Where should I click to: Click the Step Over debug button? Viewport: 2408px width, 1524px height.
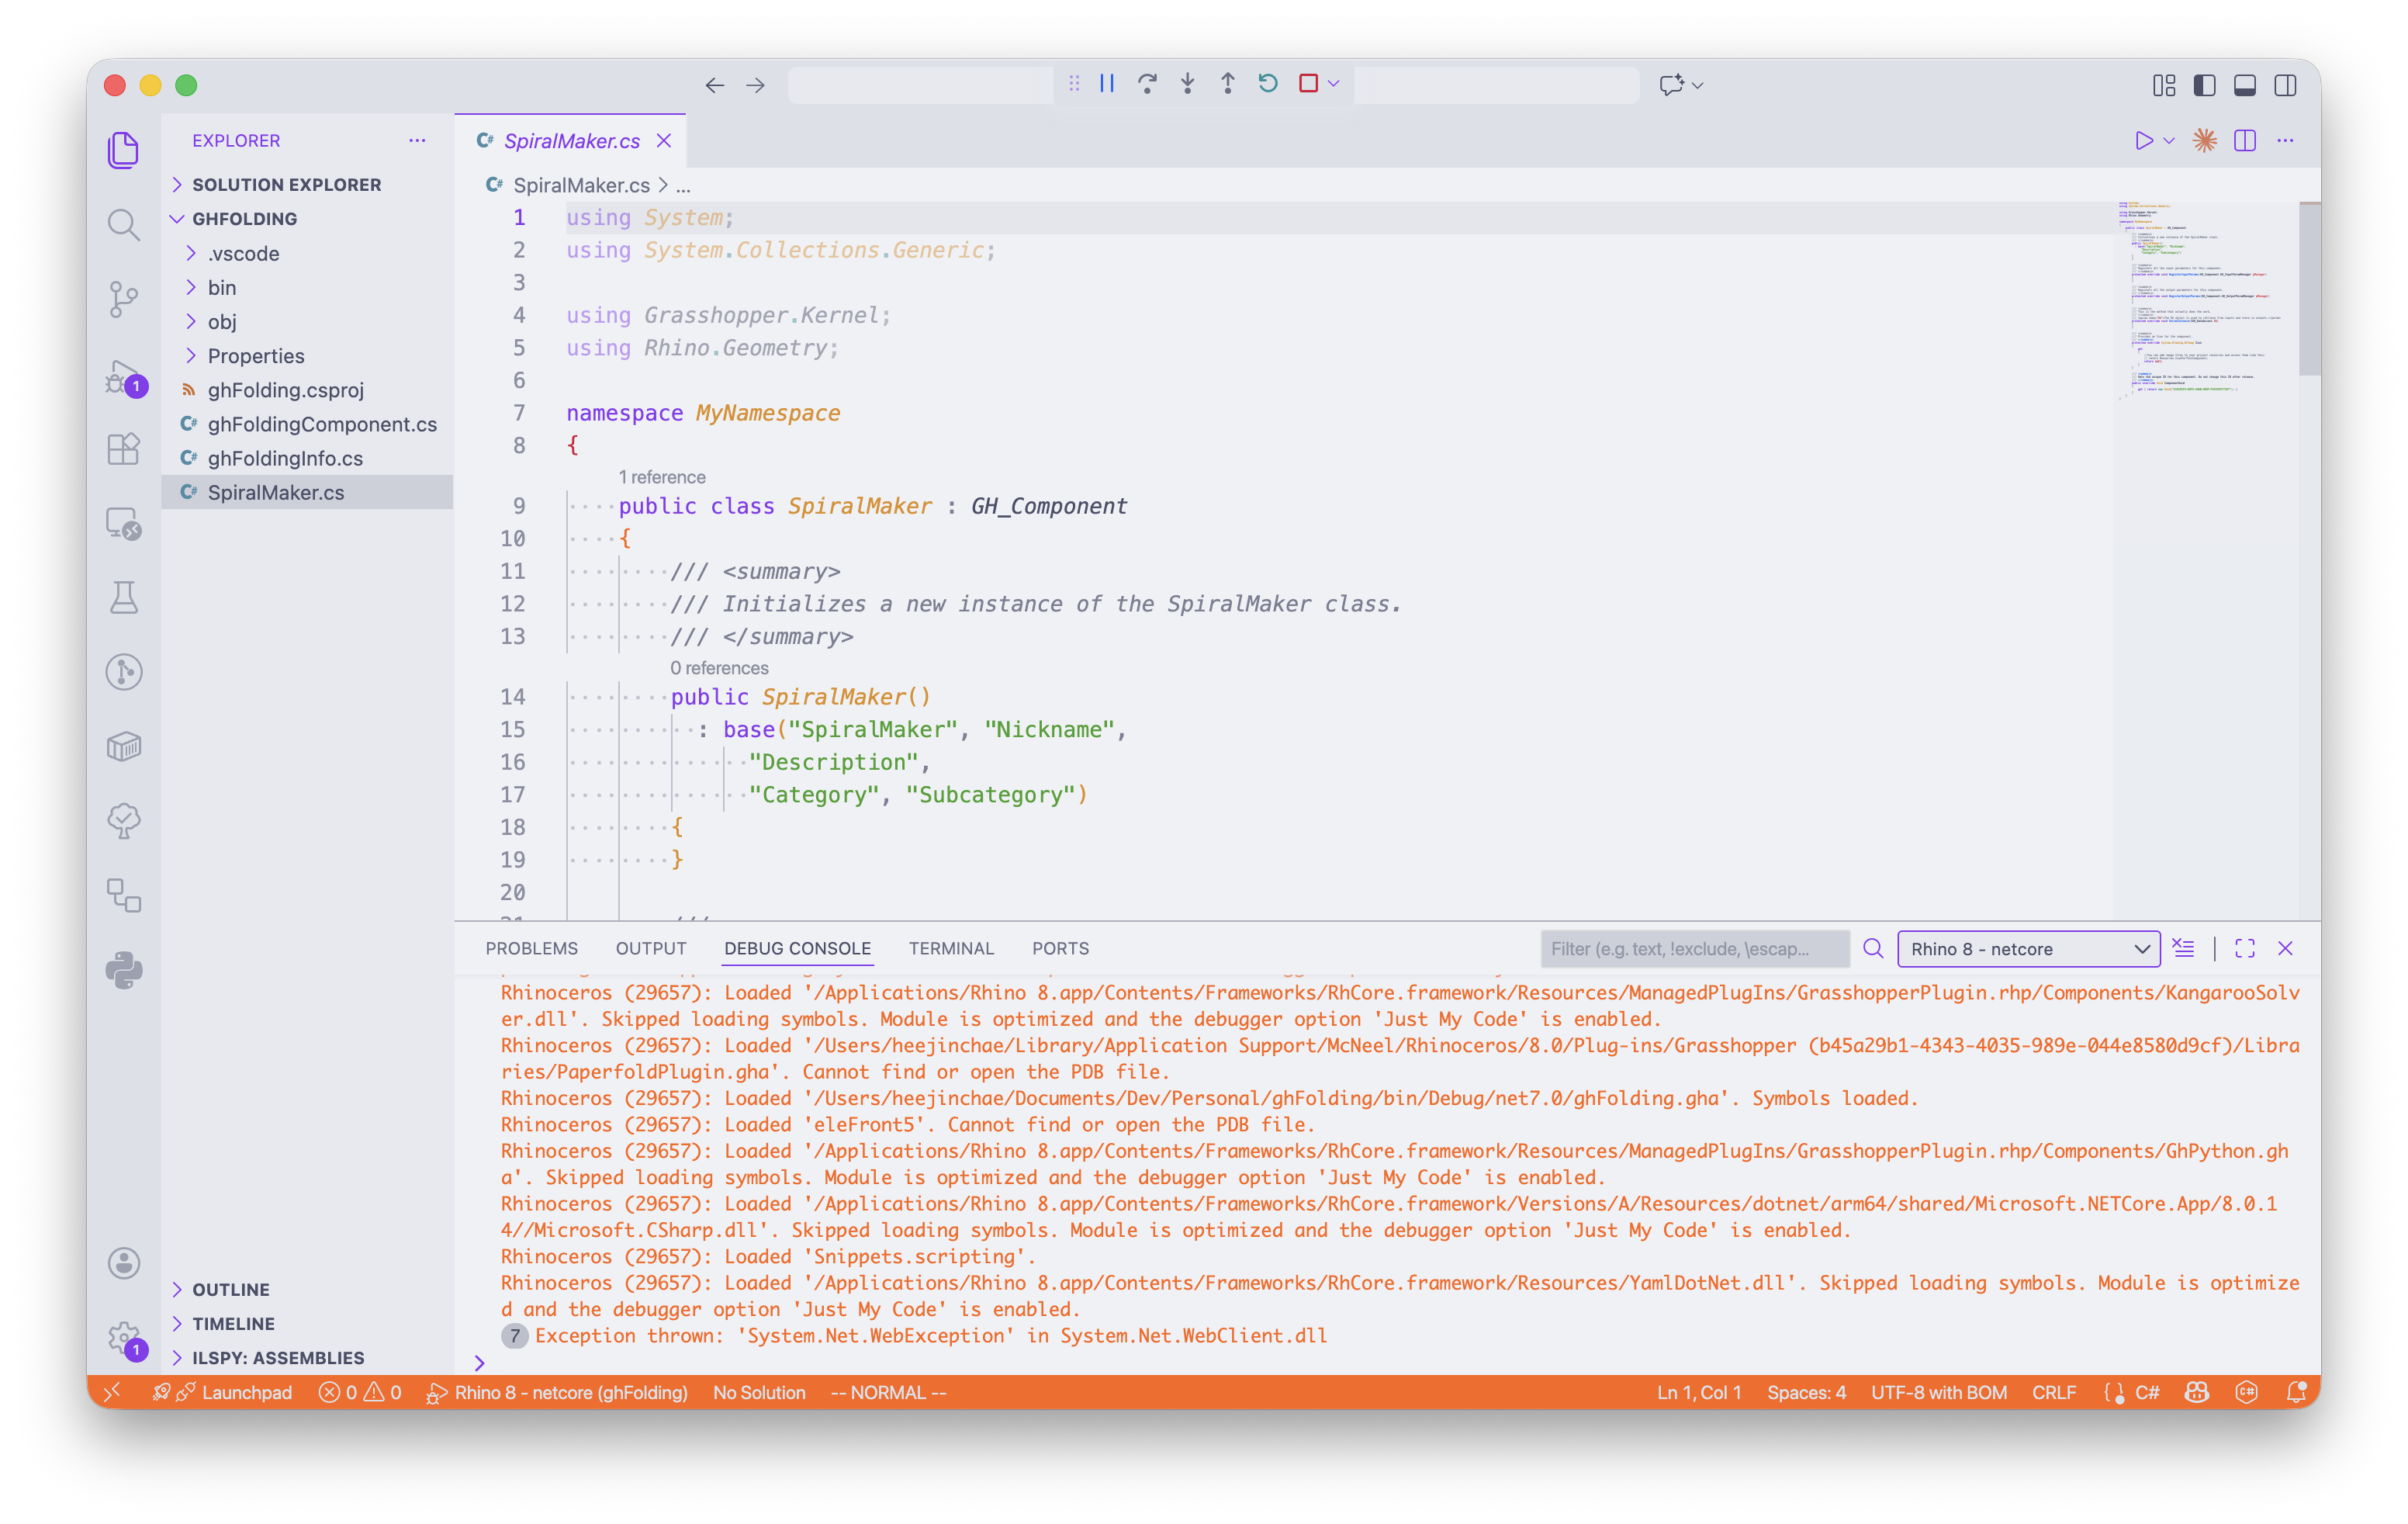1147,84
